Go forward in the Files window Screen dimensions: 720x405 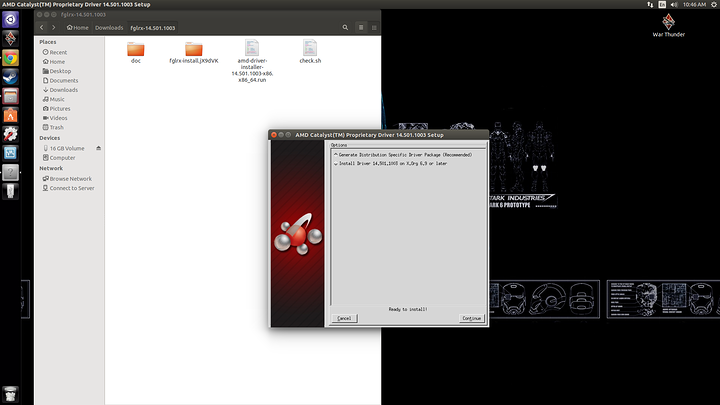point(53,28)
